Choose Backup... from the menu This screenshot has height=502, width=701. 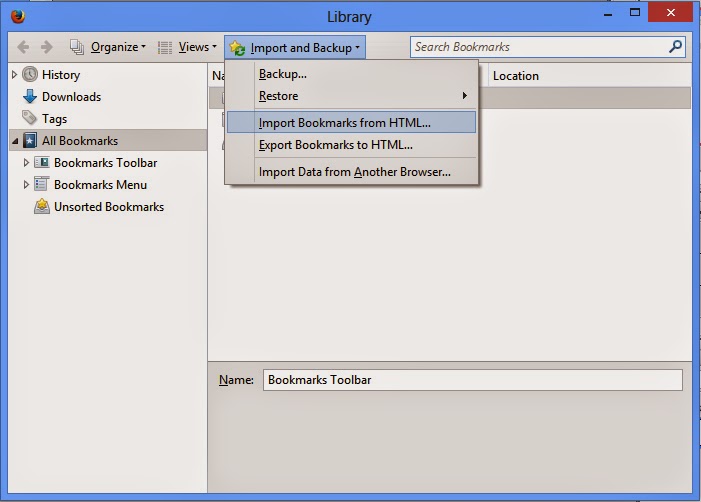tap(351, 74)
